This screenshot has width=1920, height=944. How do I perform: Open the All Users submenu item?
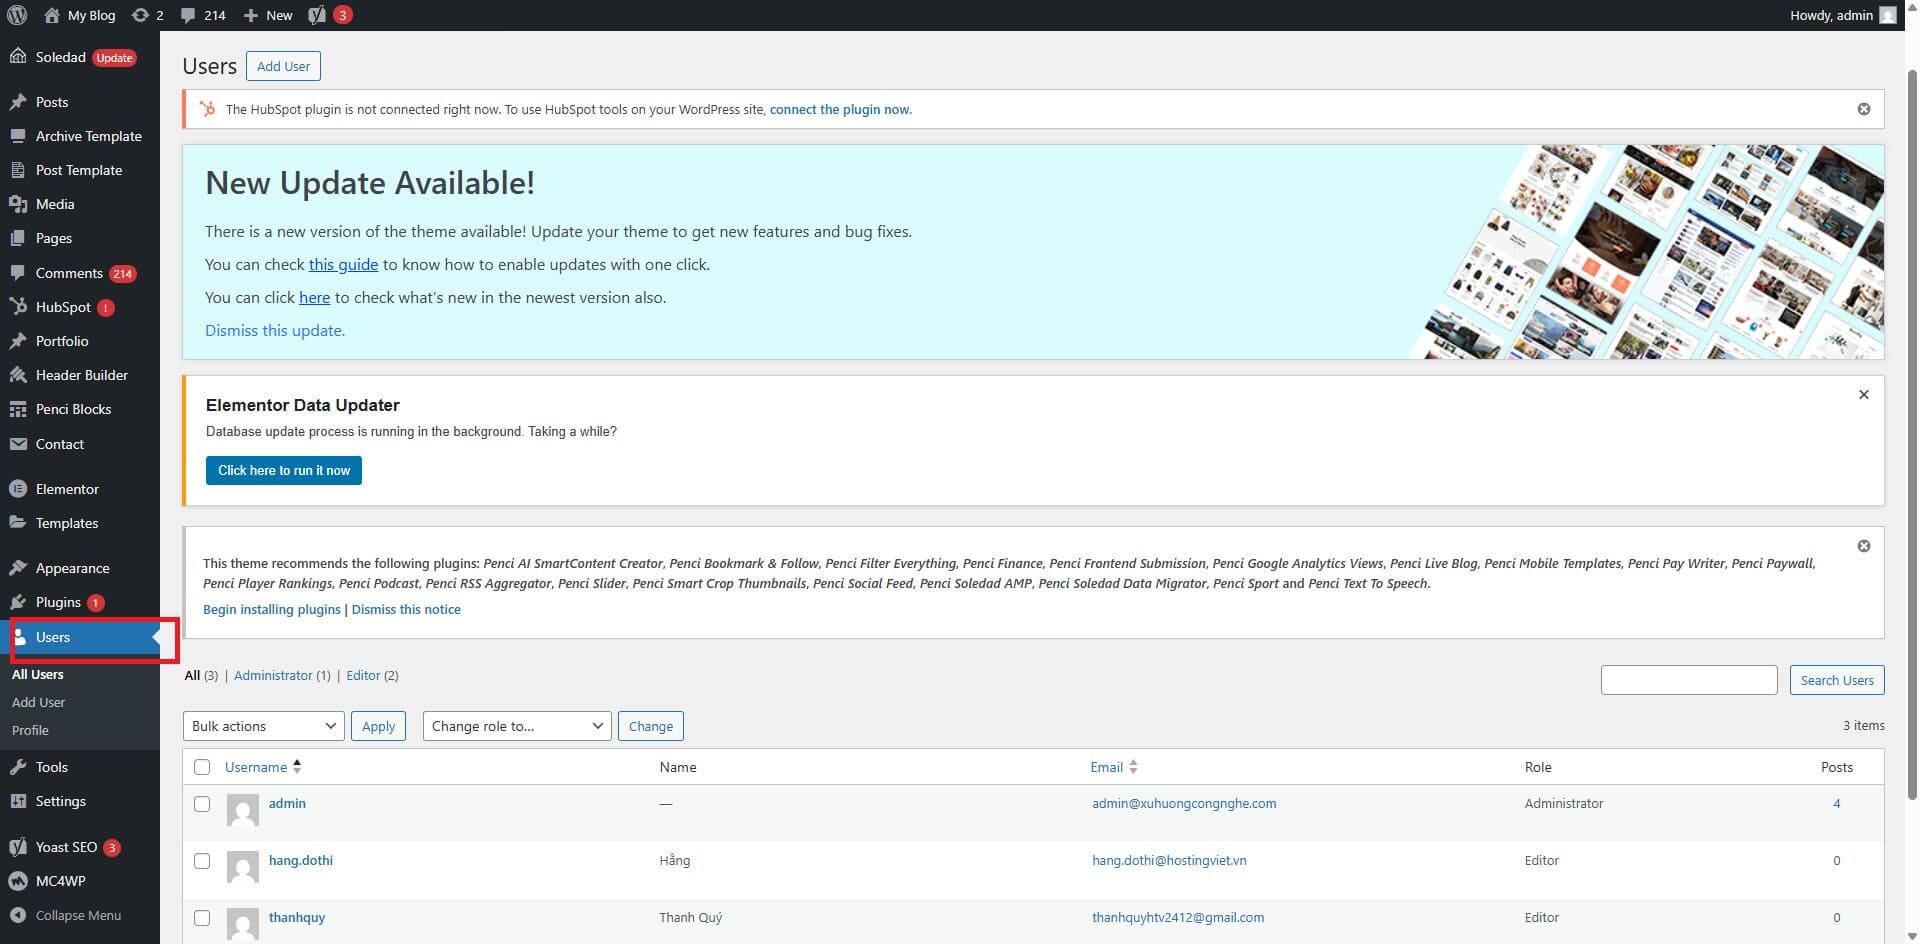38,674
